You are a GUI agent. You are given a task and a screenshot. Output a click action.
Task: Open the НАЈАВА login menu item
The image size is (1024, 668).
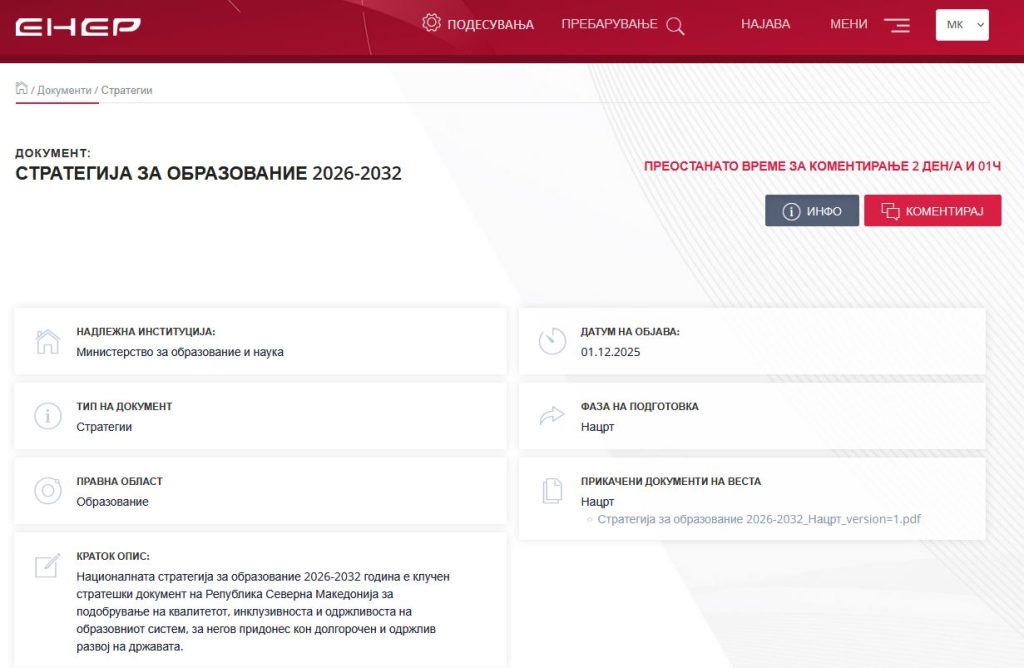765,24
